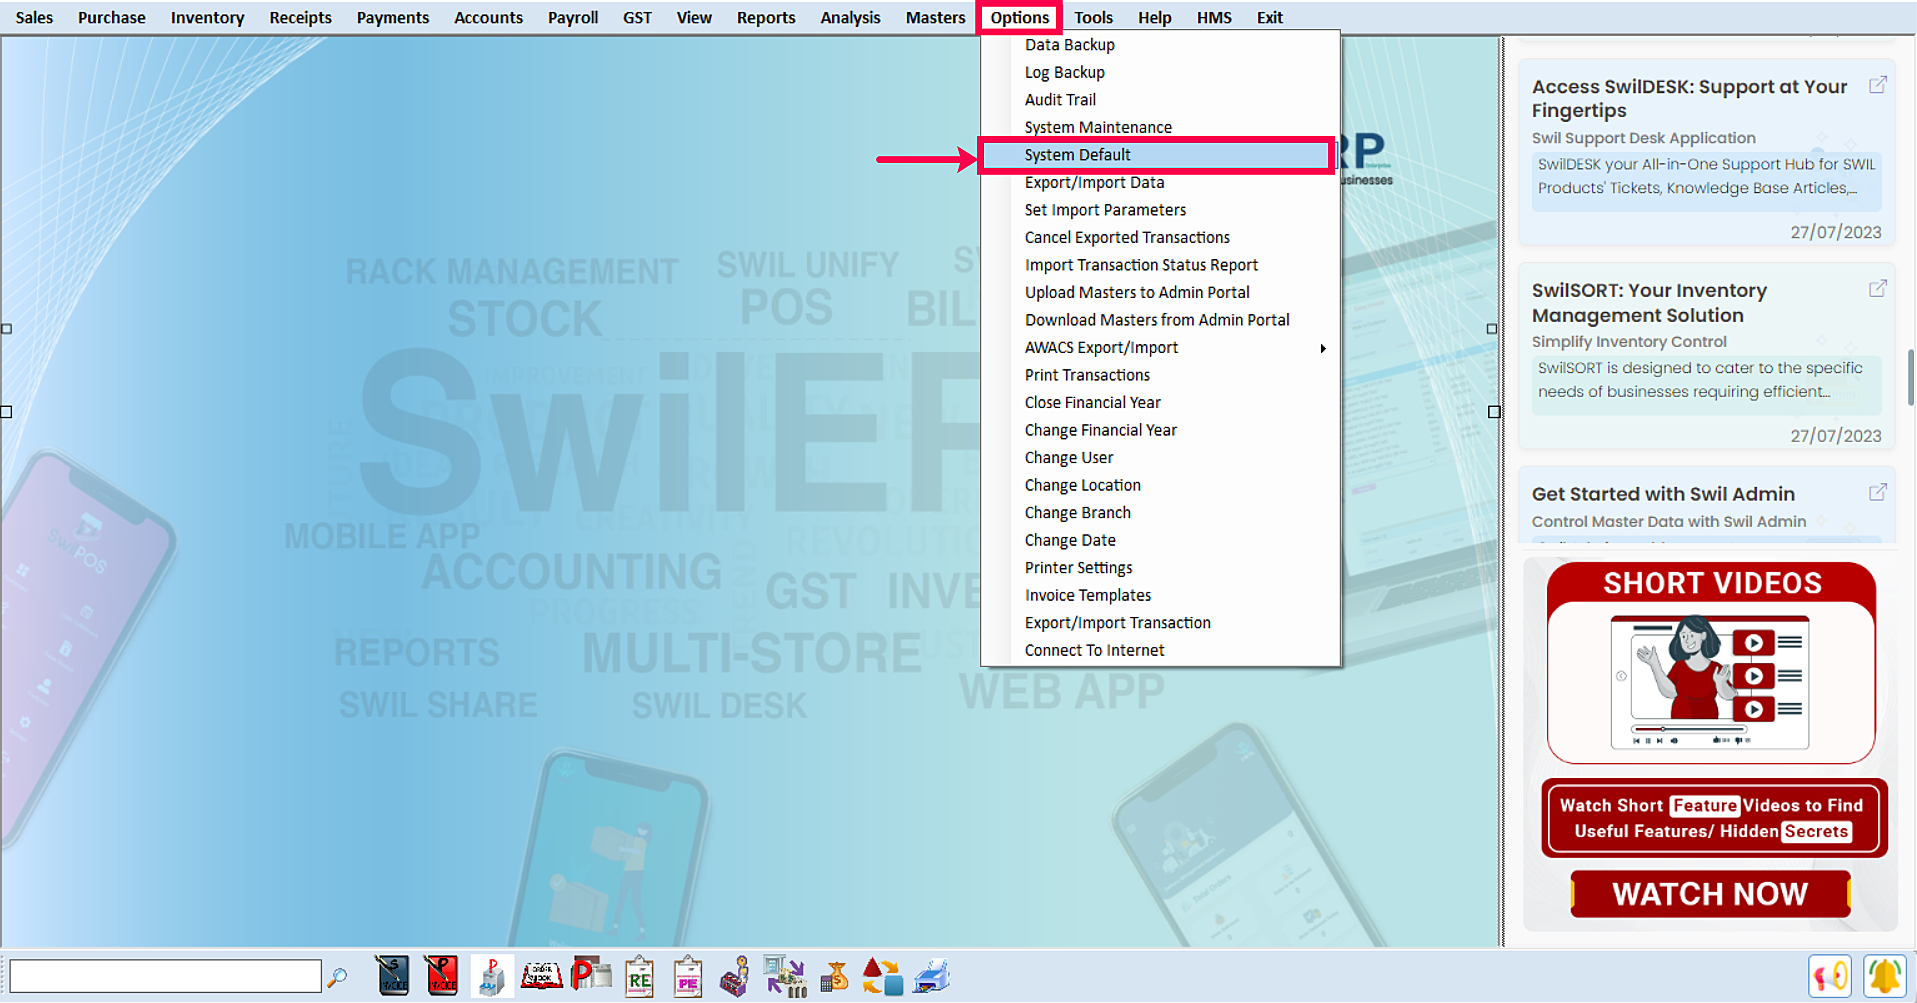
Task: Select Connect To Internet menu entry
Action: click(x=1160, y=650)
